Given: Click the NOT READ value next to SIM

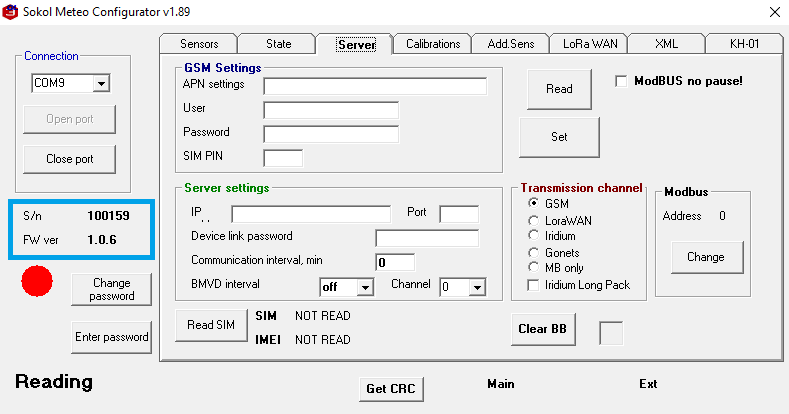Looking at the screenshot, I should pyautogui.click(x=323, y=316).
